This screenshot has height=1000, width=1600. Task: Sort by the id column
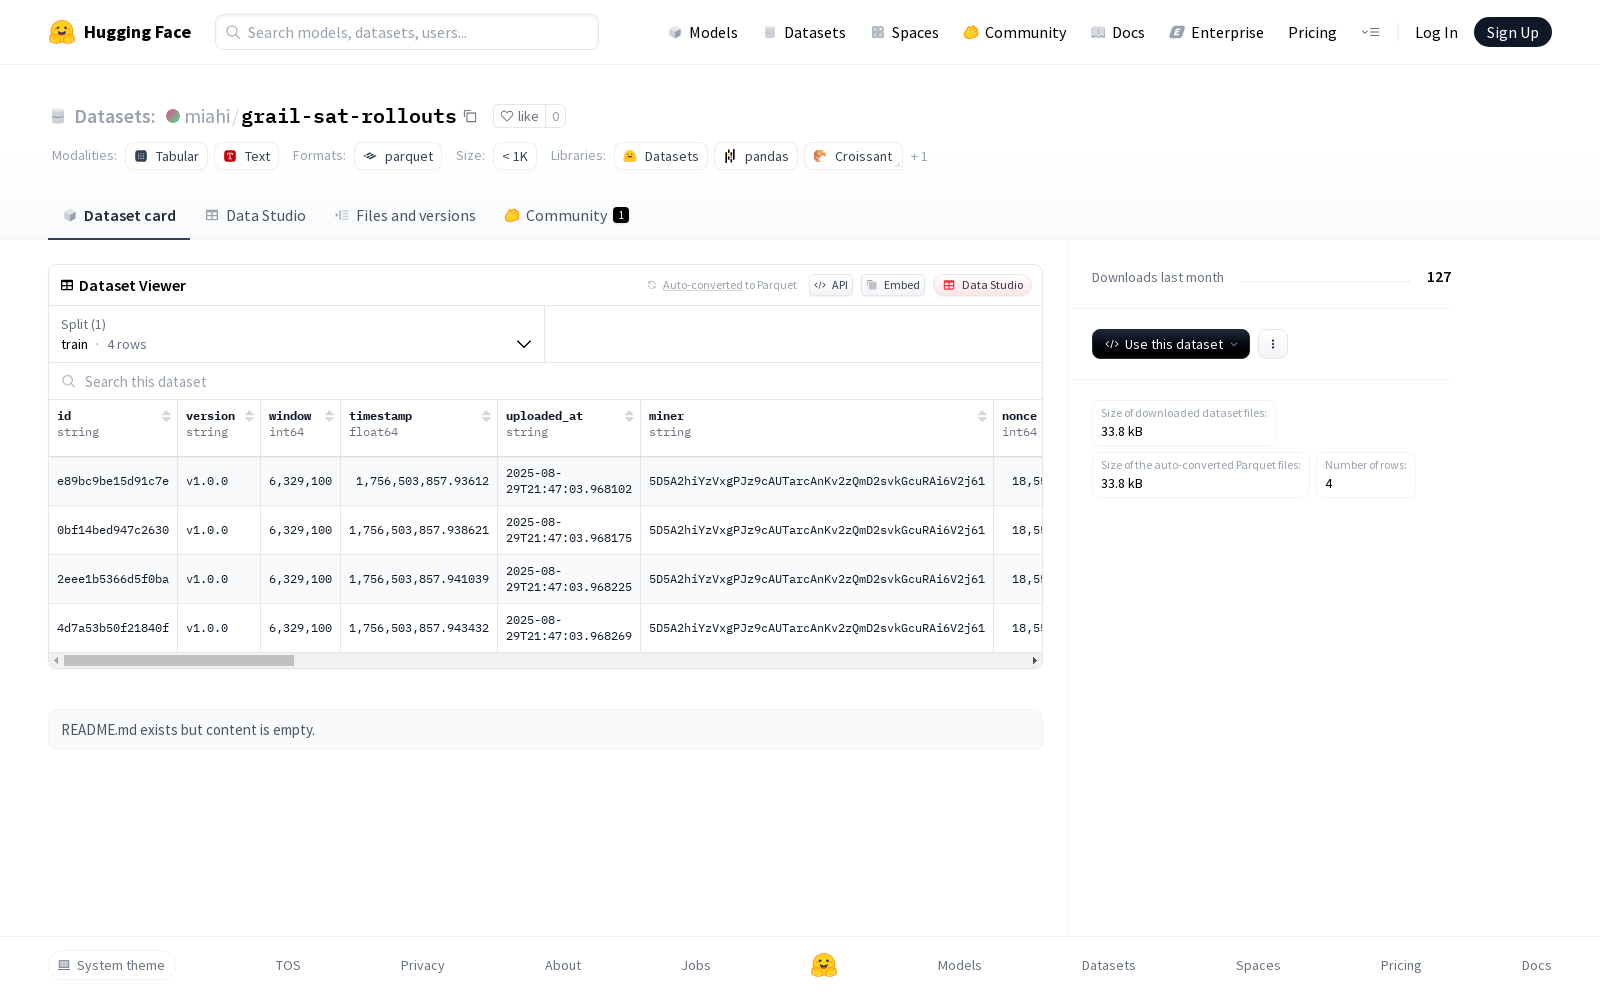[166, 416]
